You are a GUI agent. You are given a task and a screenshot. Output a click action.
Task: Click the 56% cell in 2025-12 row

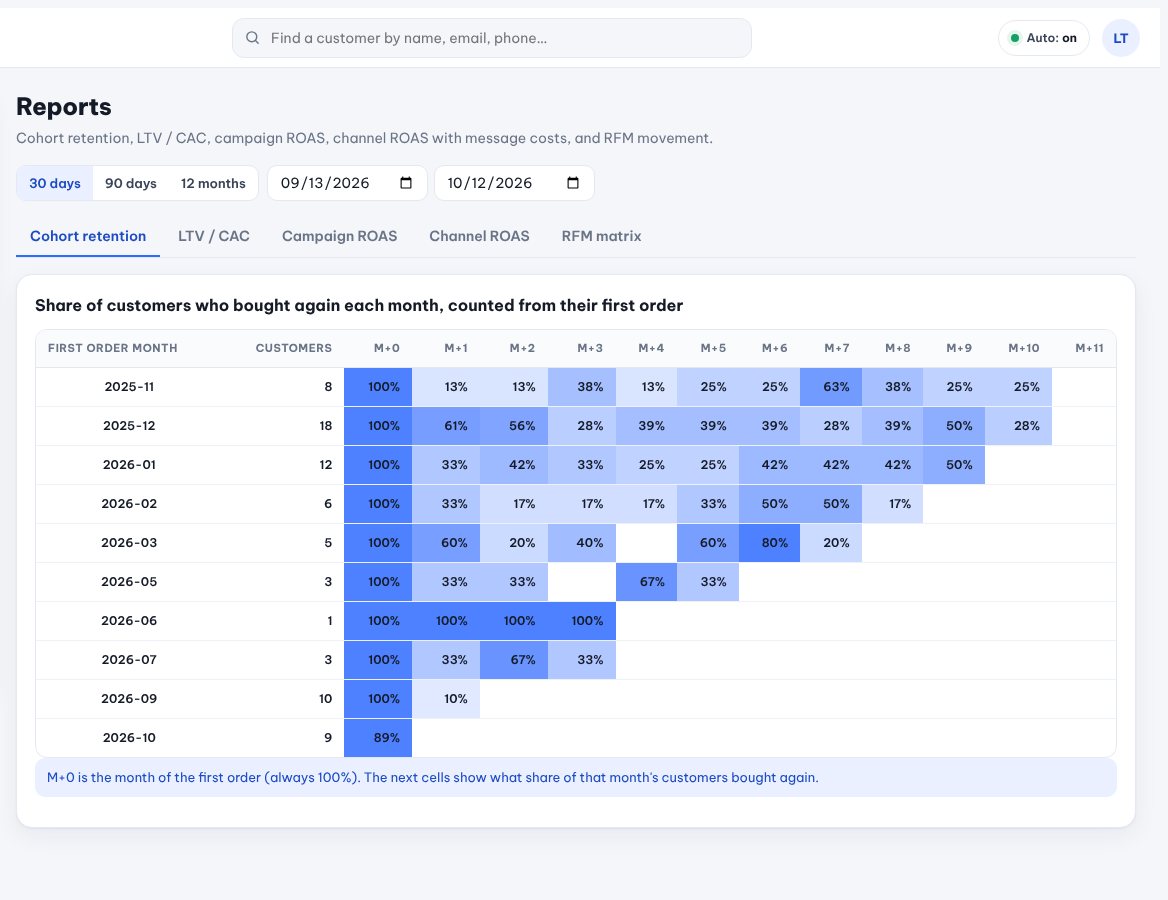pyautogui.click(x=514, y=425)
